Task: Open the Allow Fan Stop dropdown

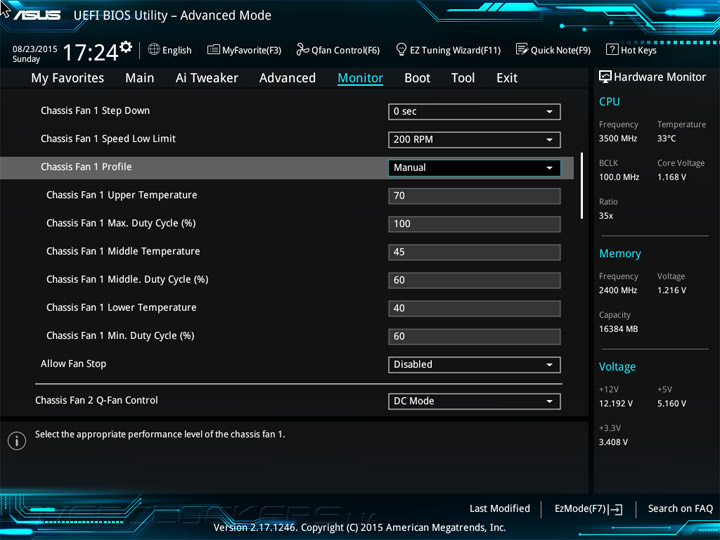Action: point(474,365)
